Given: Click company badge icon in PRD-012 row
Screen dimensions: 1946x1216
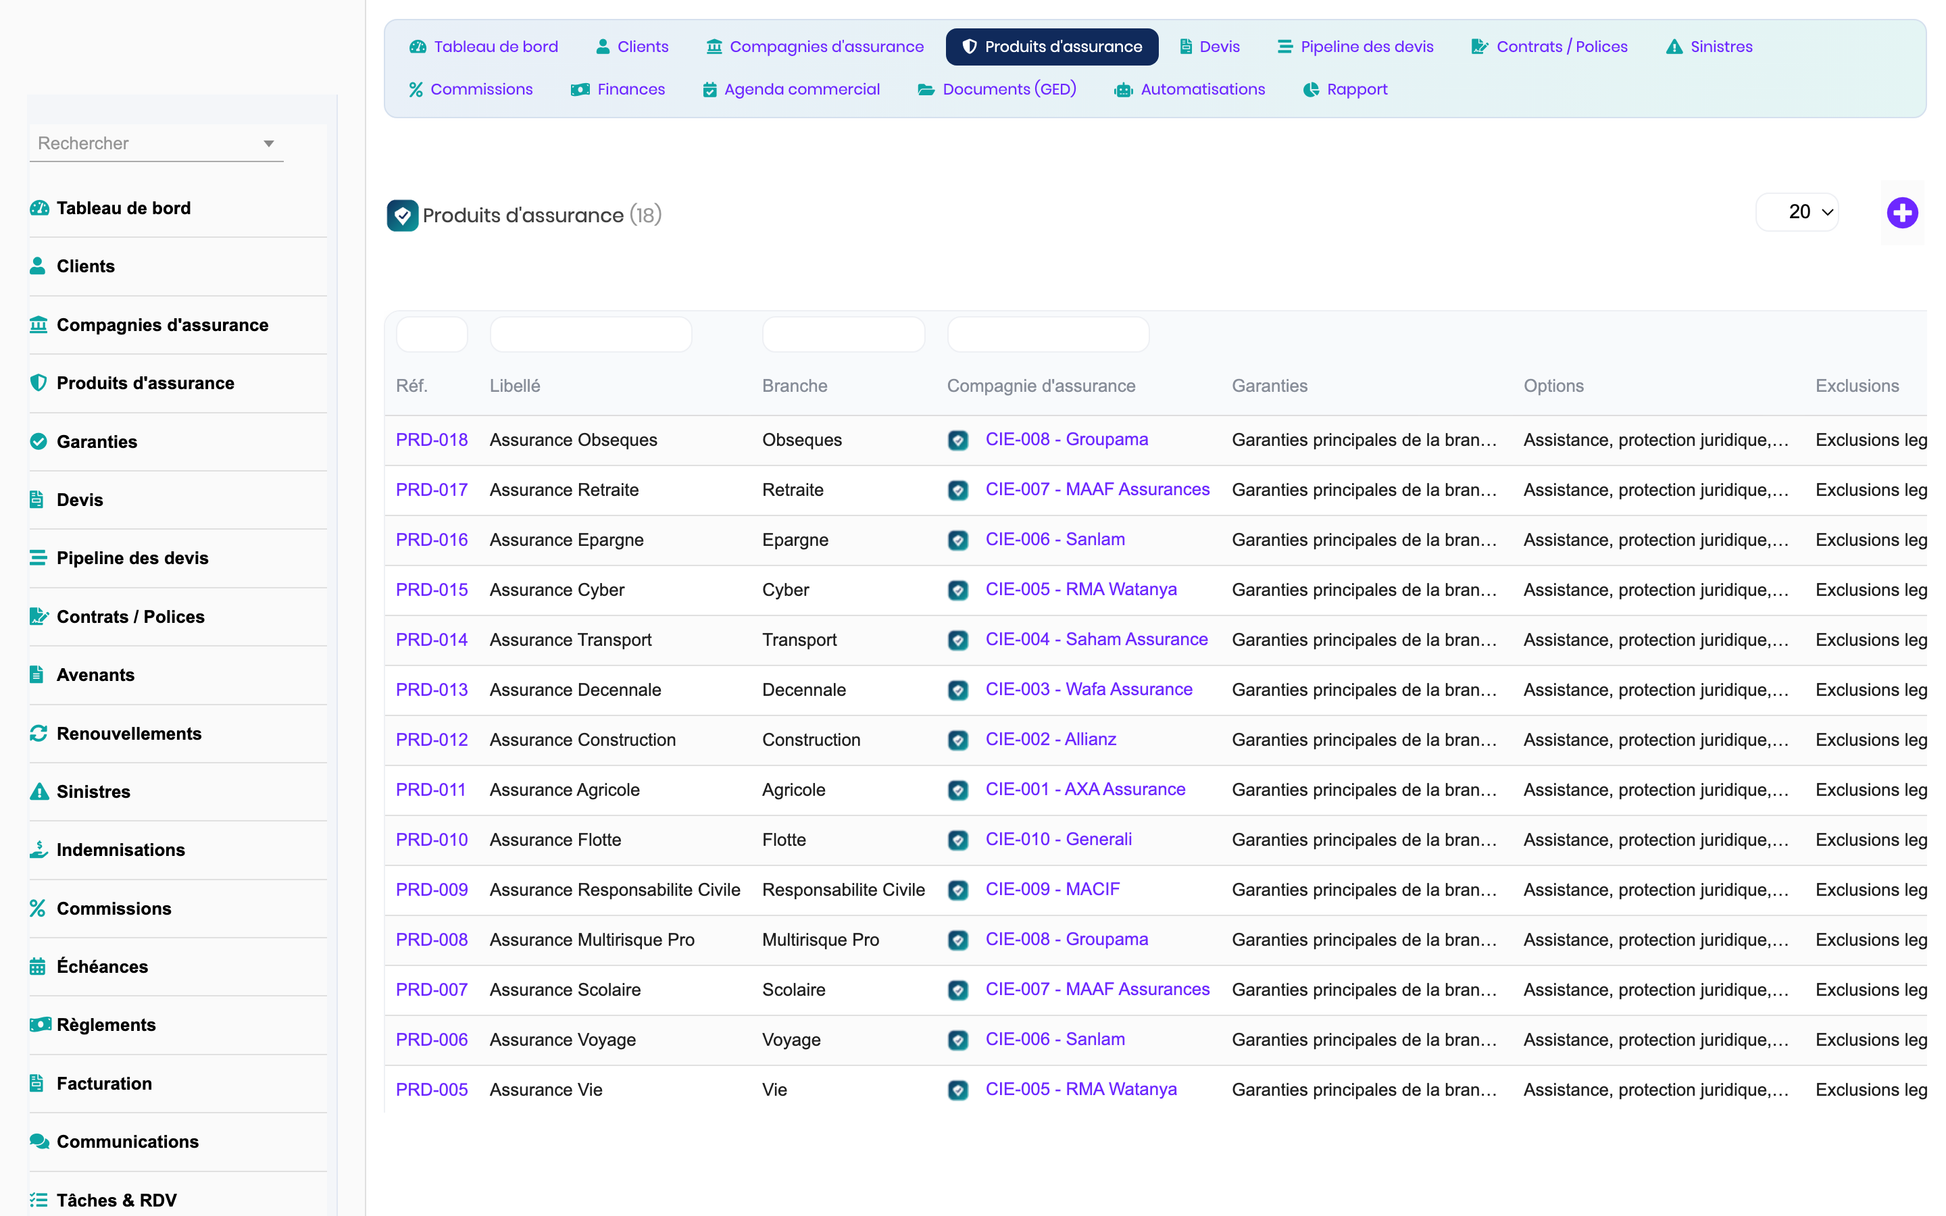Looking at the screenshot, I should 958,740.
